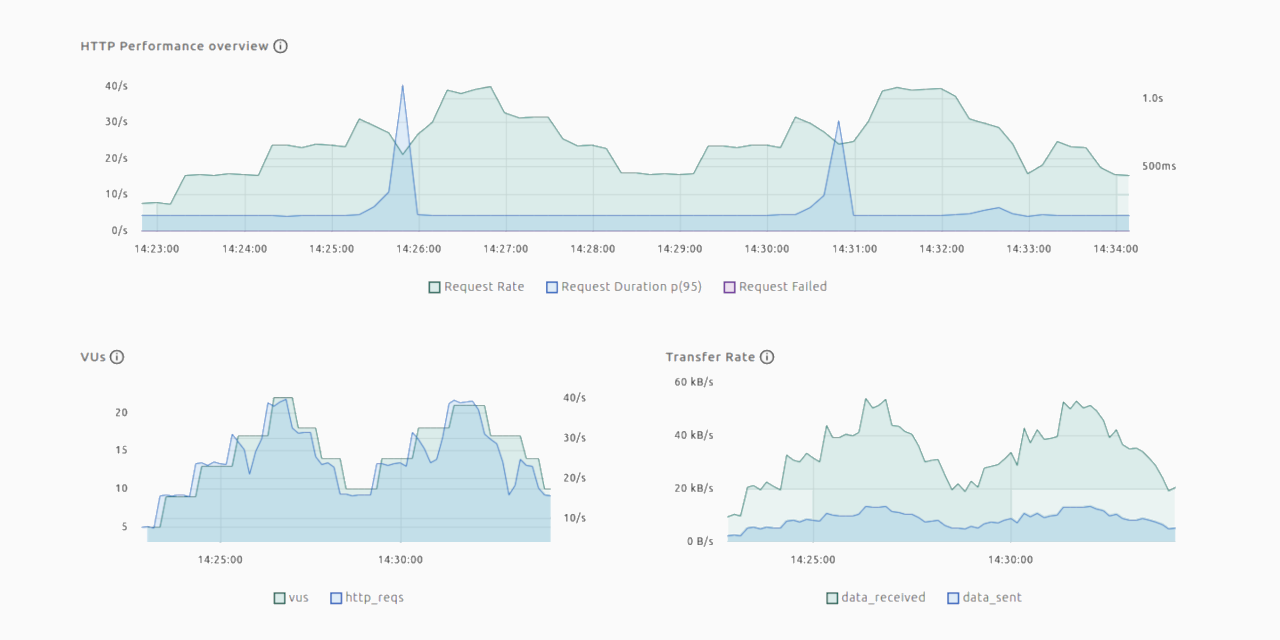
Task: Toggle the http_reqs series label
Action: point(374,598)
